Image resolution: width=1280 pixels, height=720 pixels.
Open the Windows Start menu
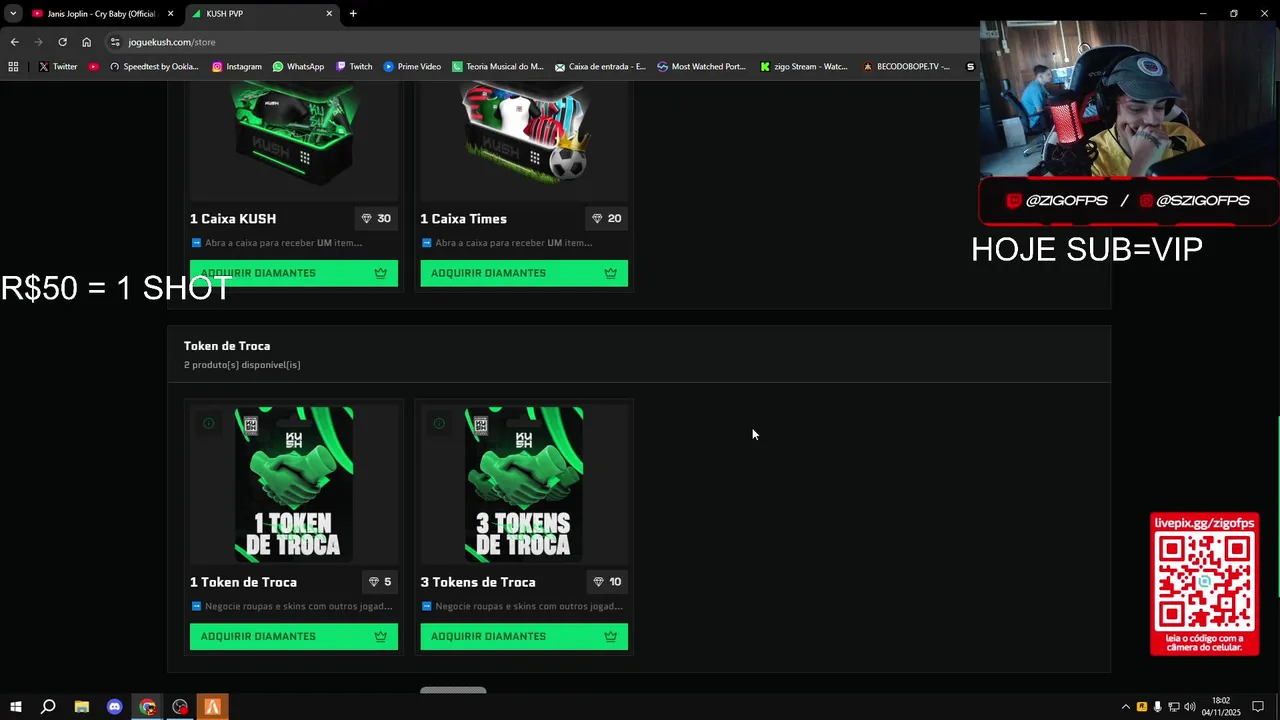click(x=16, y=707)
